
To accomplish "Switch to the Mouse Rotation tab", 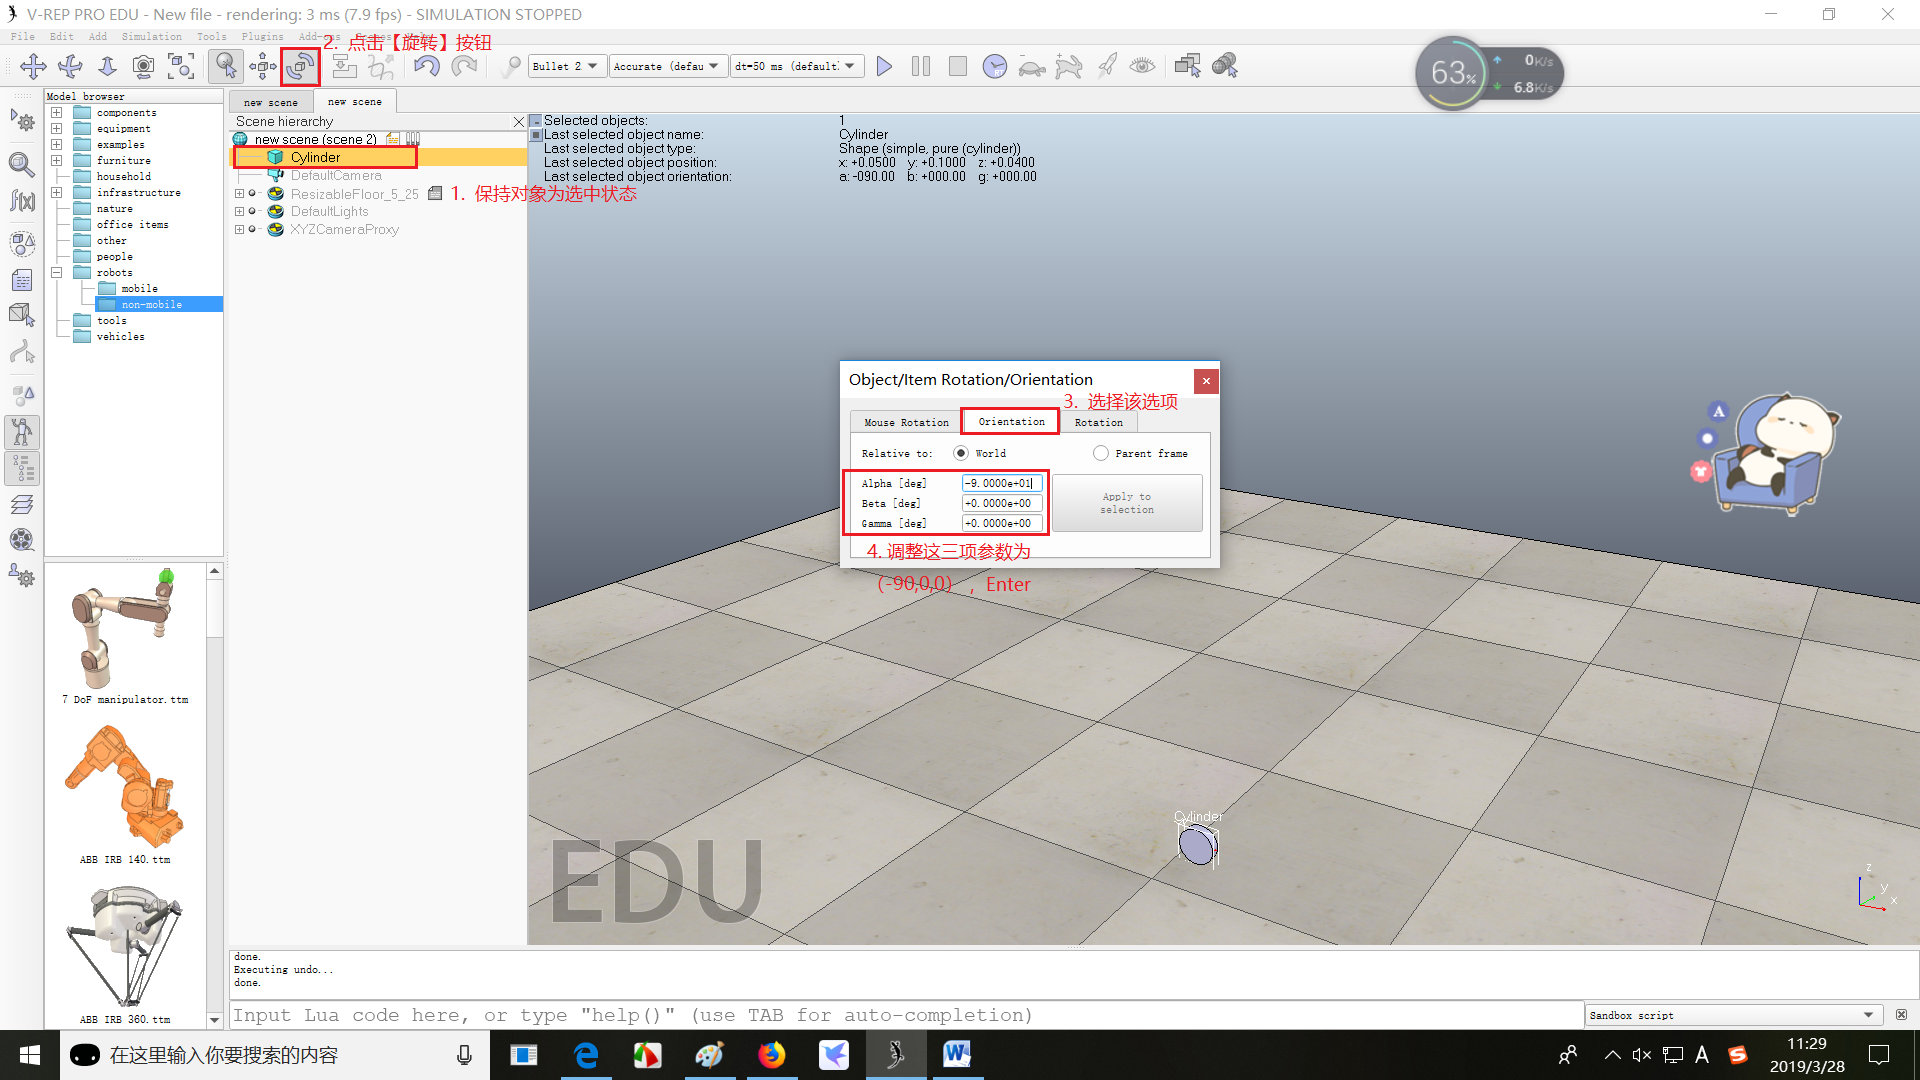I will (906, 422).
